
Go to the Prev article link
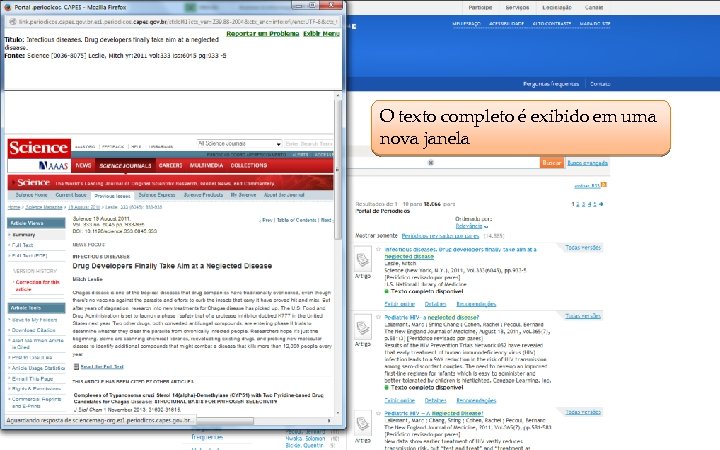(x=266, y=220)
